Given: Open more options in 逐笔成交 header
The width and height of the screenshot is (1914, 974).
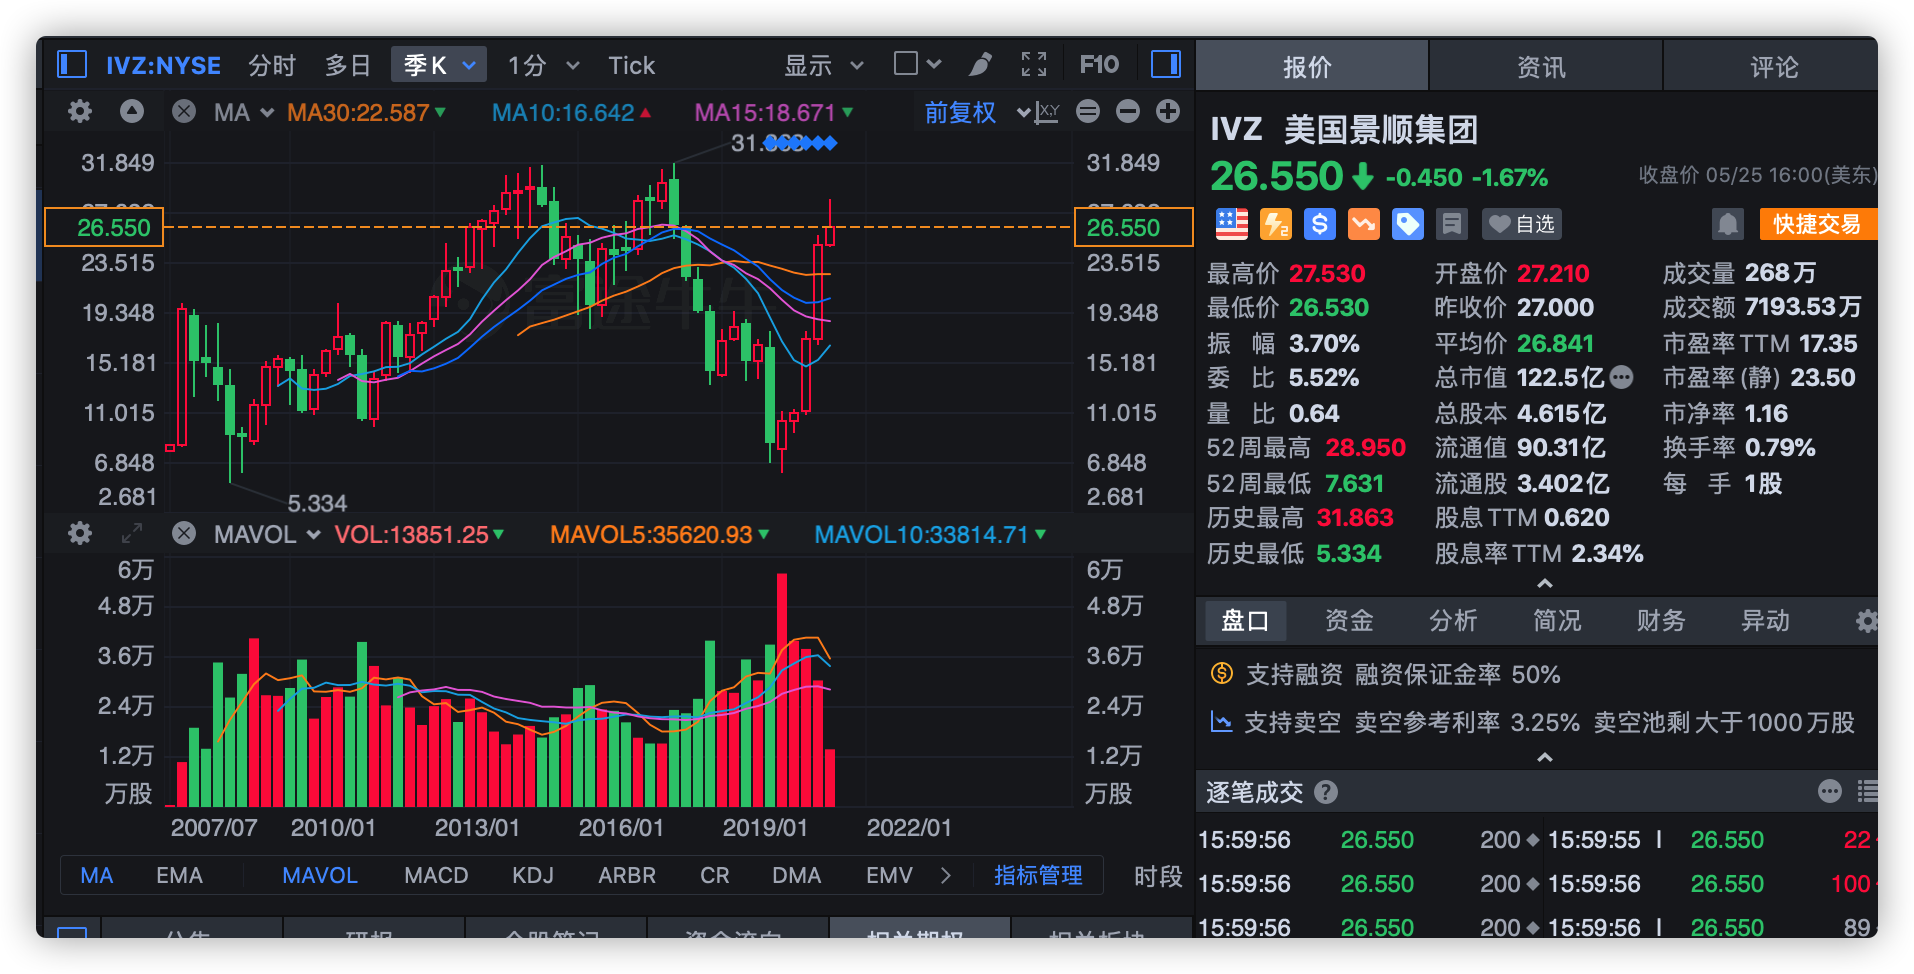Looking at the screenshot, I should pos(1830,792).
